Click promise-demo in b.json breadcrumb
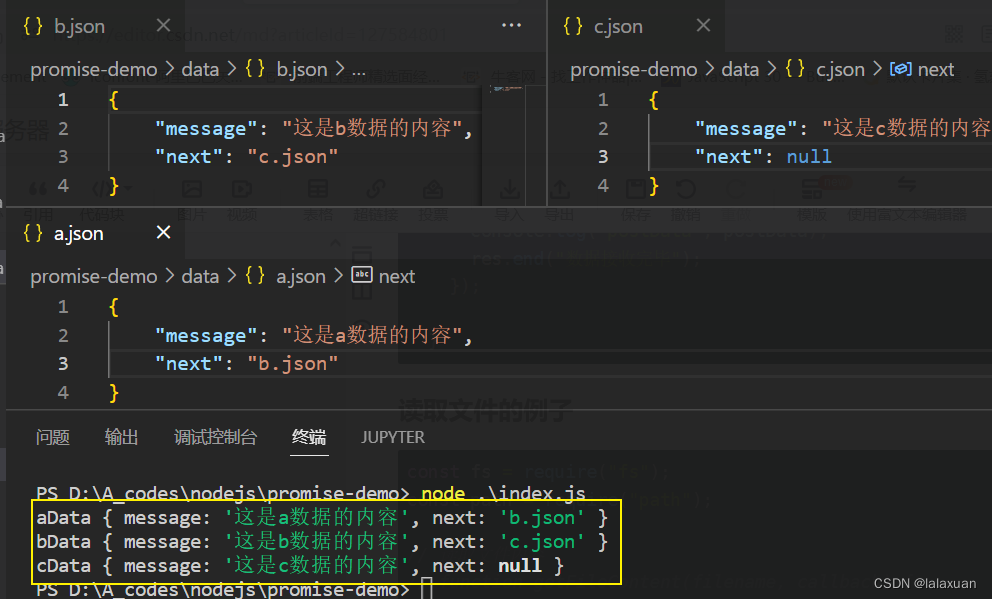Image resolution: width=992 pixels, height=599 pixels. (94, 70)
